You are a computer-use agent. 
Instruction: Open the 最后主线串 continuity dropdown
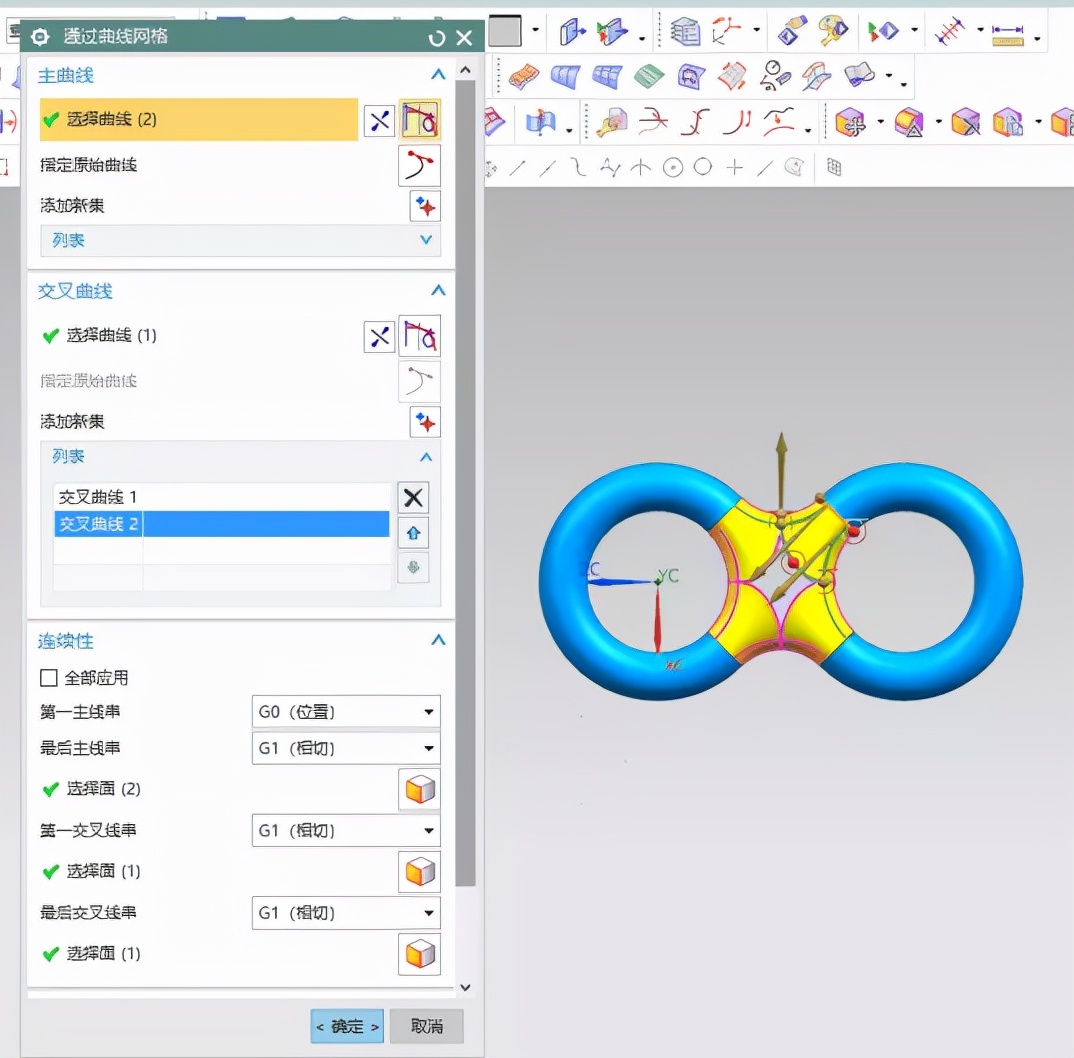345,748
